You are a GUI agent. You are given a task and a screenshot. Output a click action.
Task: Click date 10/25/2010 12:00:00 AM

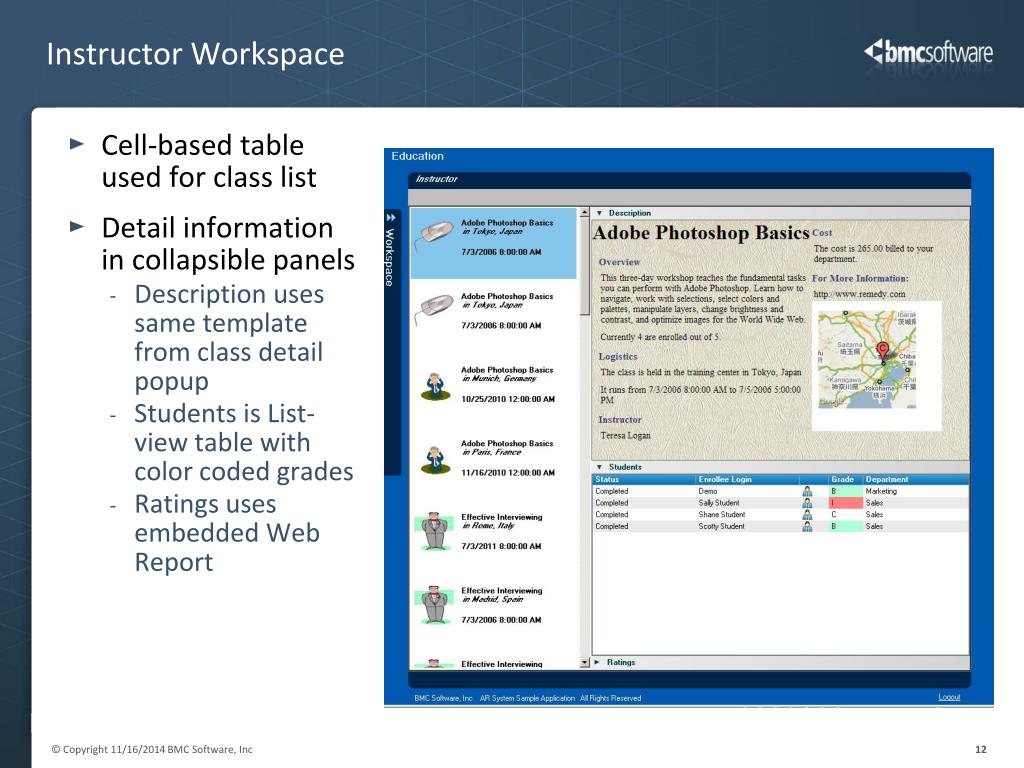pos(508,399)
